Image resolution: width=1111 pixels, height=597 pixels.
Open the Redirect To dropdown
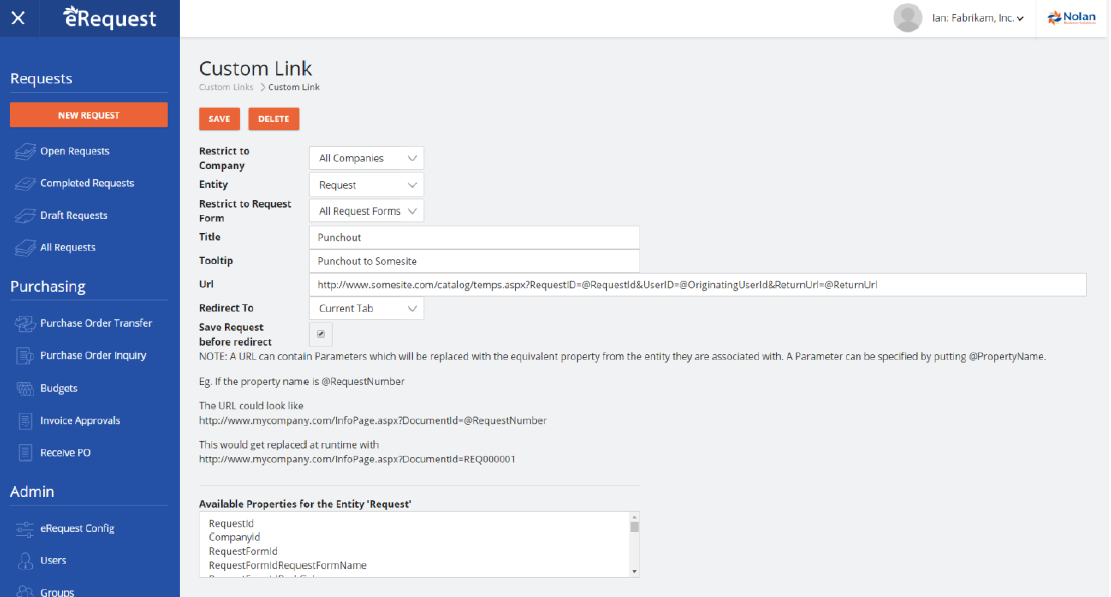(x=366, y=308)
